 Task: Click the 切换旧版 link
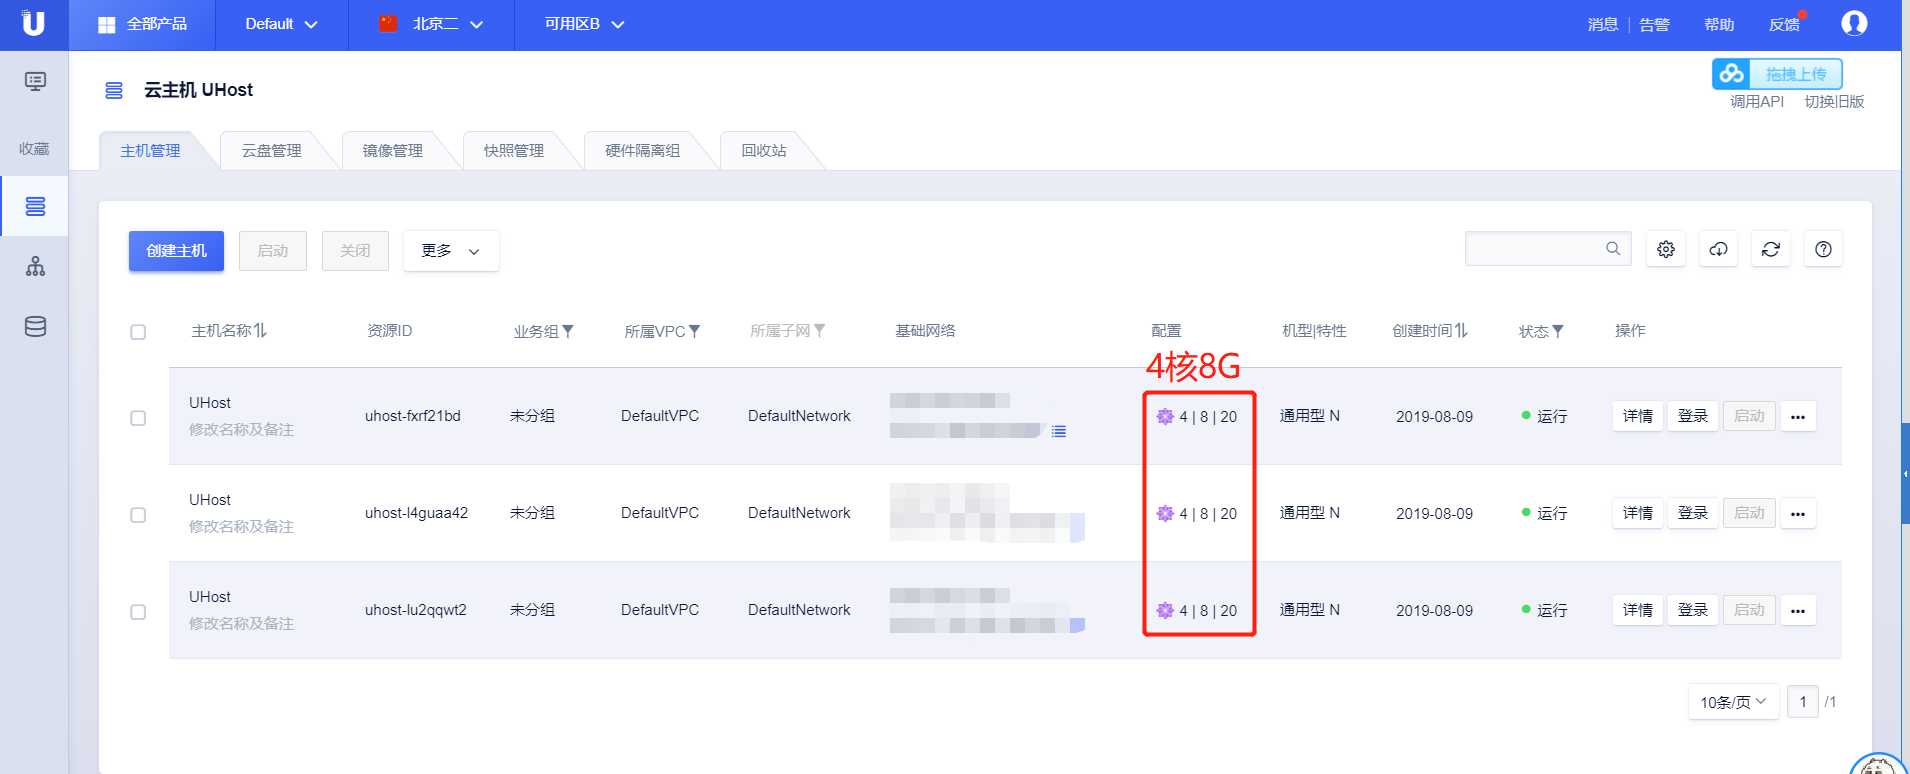(x=1834, y=102)
